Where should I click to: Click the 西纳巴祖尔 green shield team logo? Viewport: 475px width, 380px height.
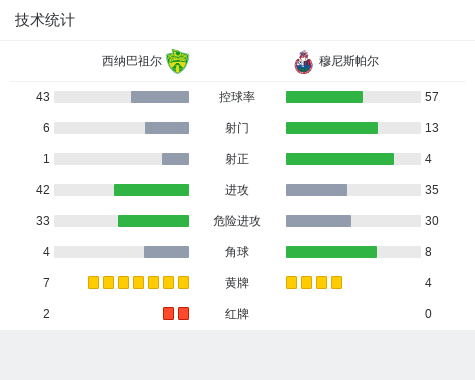[x=178, y=61]
